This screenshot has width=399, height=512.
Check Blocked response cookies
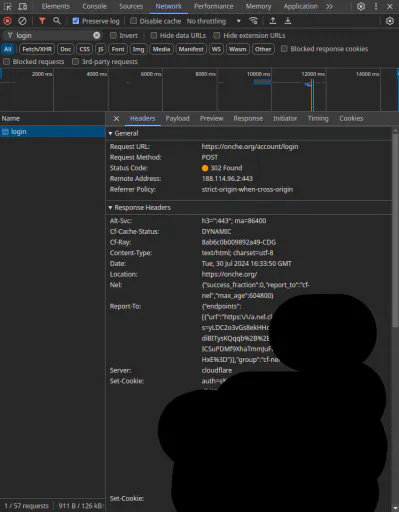pyautogui.click(x=284, y=49)
